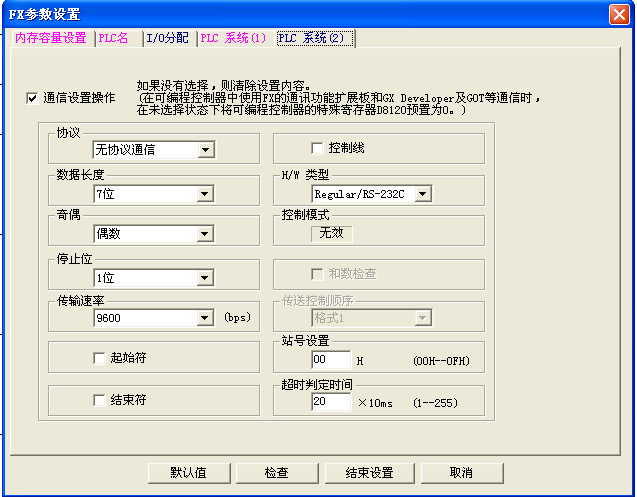Switch to the PLC 系统(1) tab
Screen dimensions: 637x497
click(233, 38)
